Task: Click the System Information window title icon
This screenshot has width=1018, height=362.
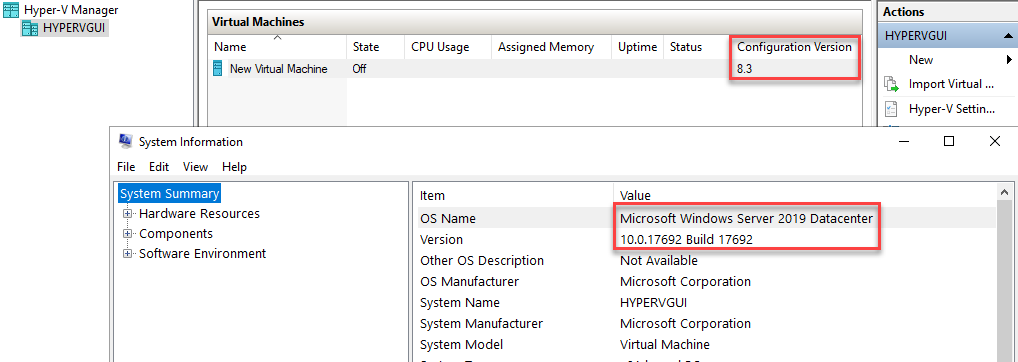Action: point(126,141)
